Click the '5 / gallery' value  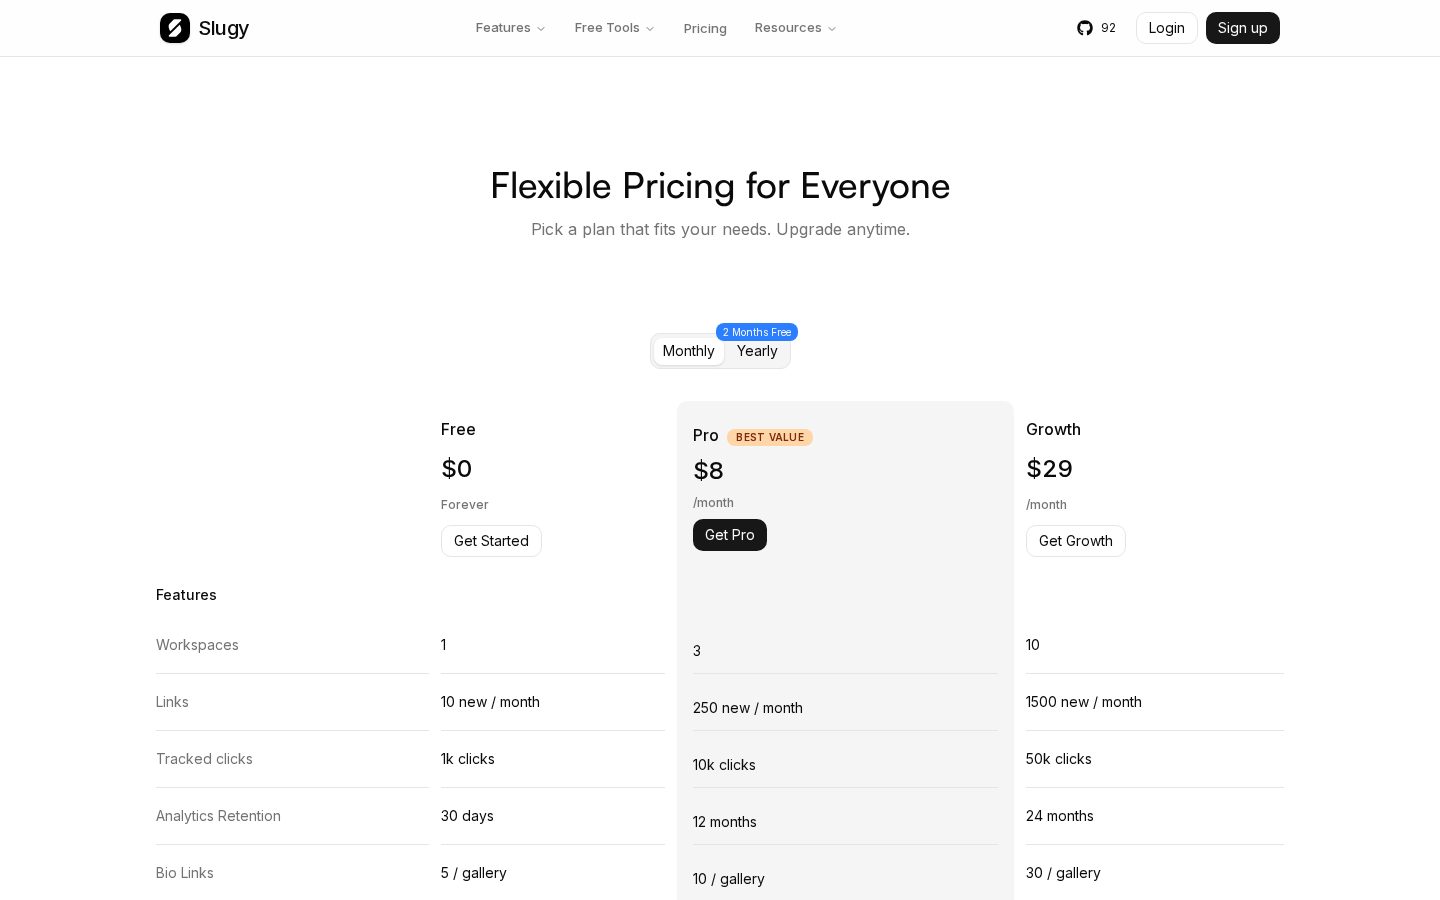(474, 873)
